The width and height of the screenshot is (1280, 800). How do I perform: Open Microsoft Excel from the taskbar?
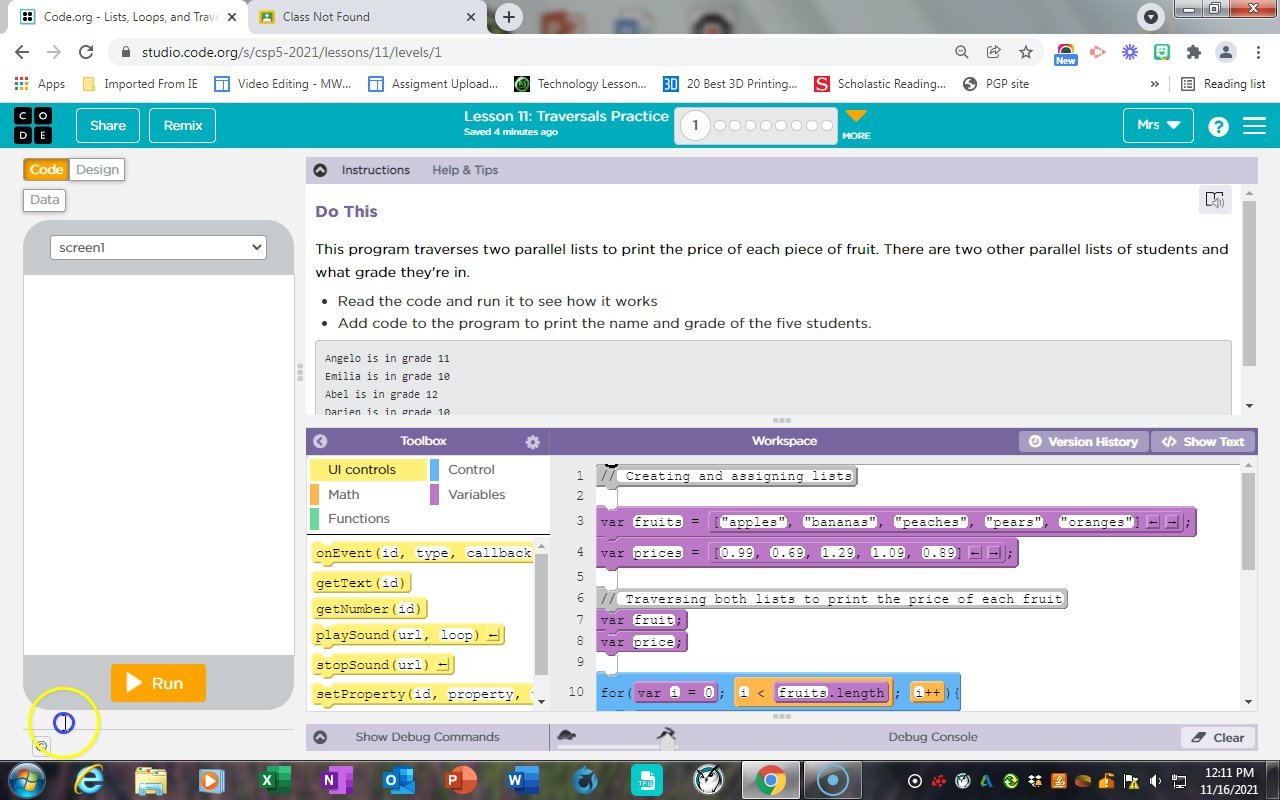click(270, 780)
